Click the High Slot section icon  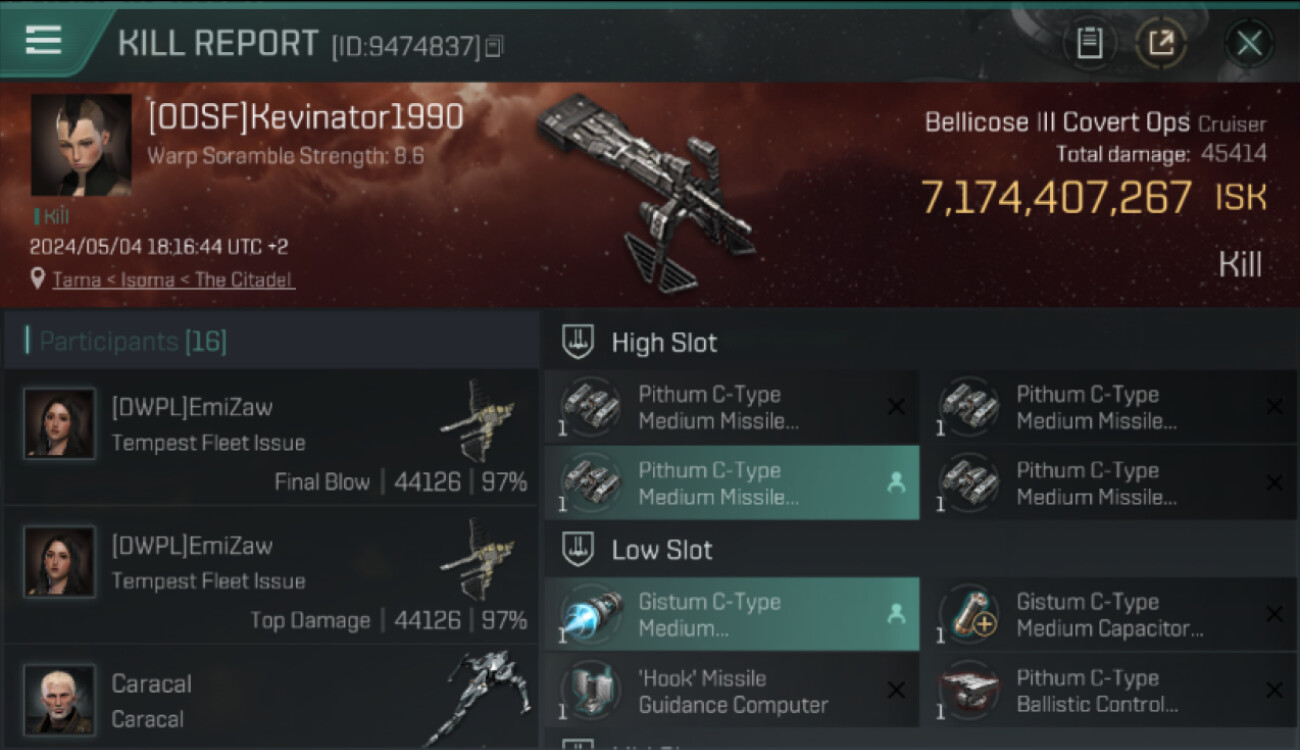pos(577,342)
